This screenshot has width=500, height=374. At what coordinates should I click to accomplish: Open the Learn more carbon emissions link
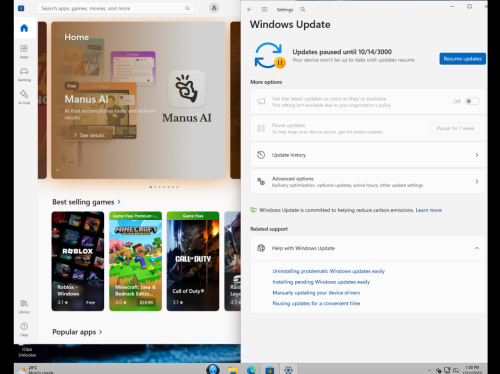pyautogui.click(x=428, y=210)
